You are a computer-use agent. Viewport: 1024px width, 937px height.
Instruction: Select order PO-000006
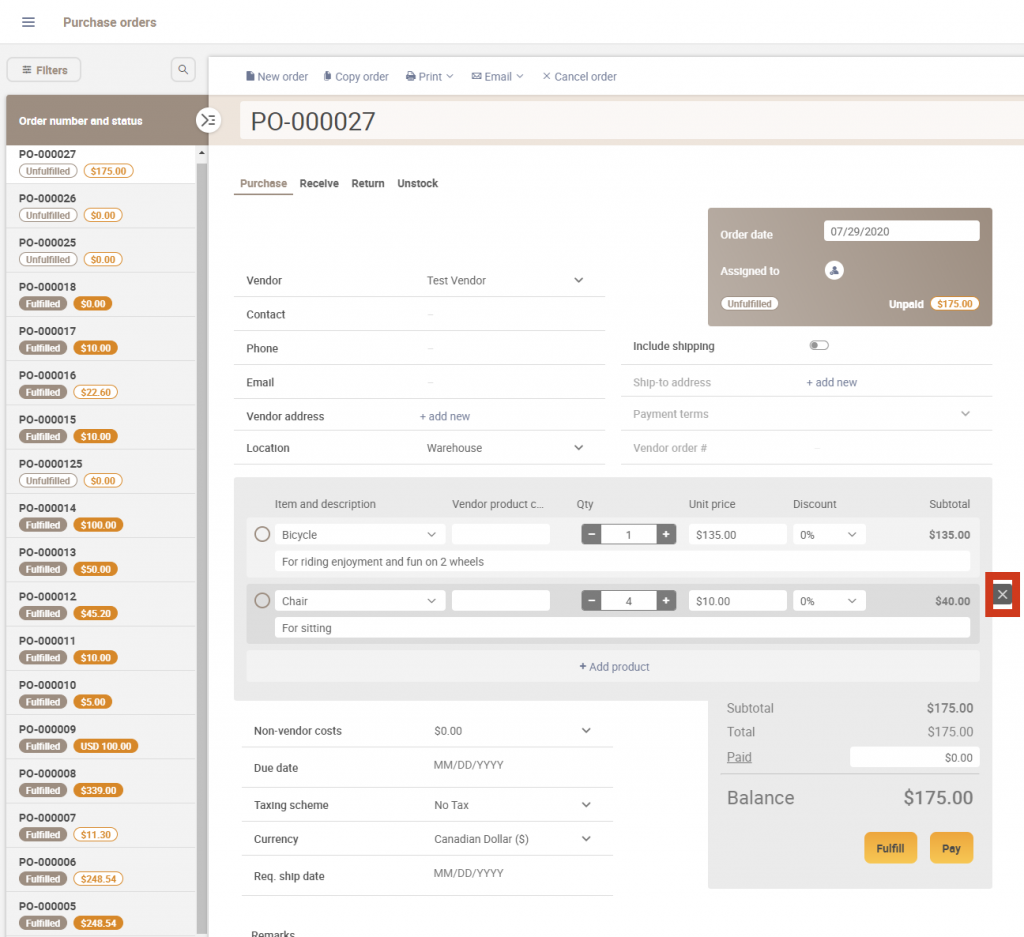pyautogui.click(x=101, y=870)
